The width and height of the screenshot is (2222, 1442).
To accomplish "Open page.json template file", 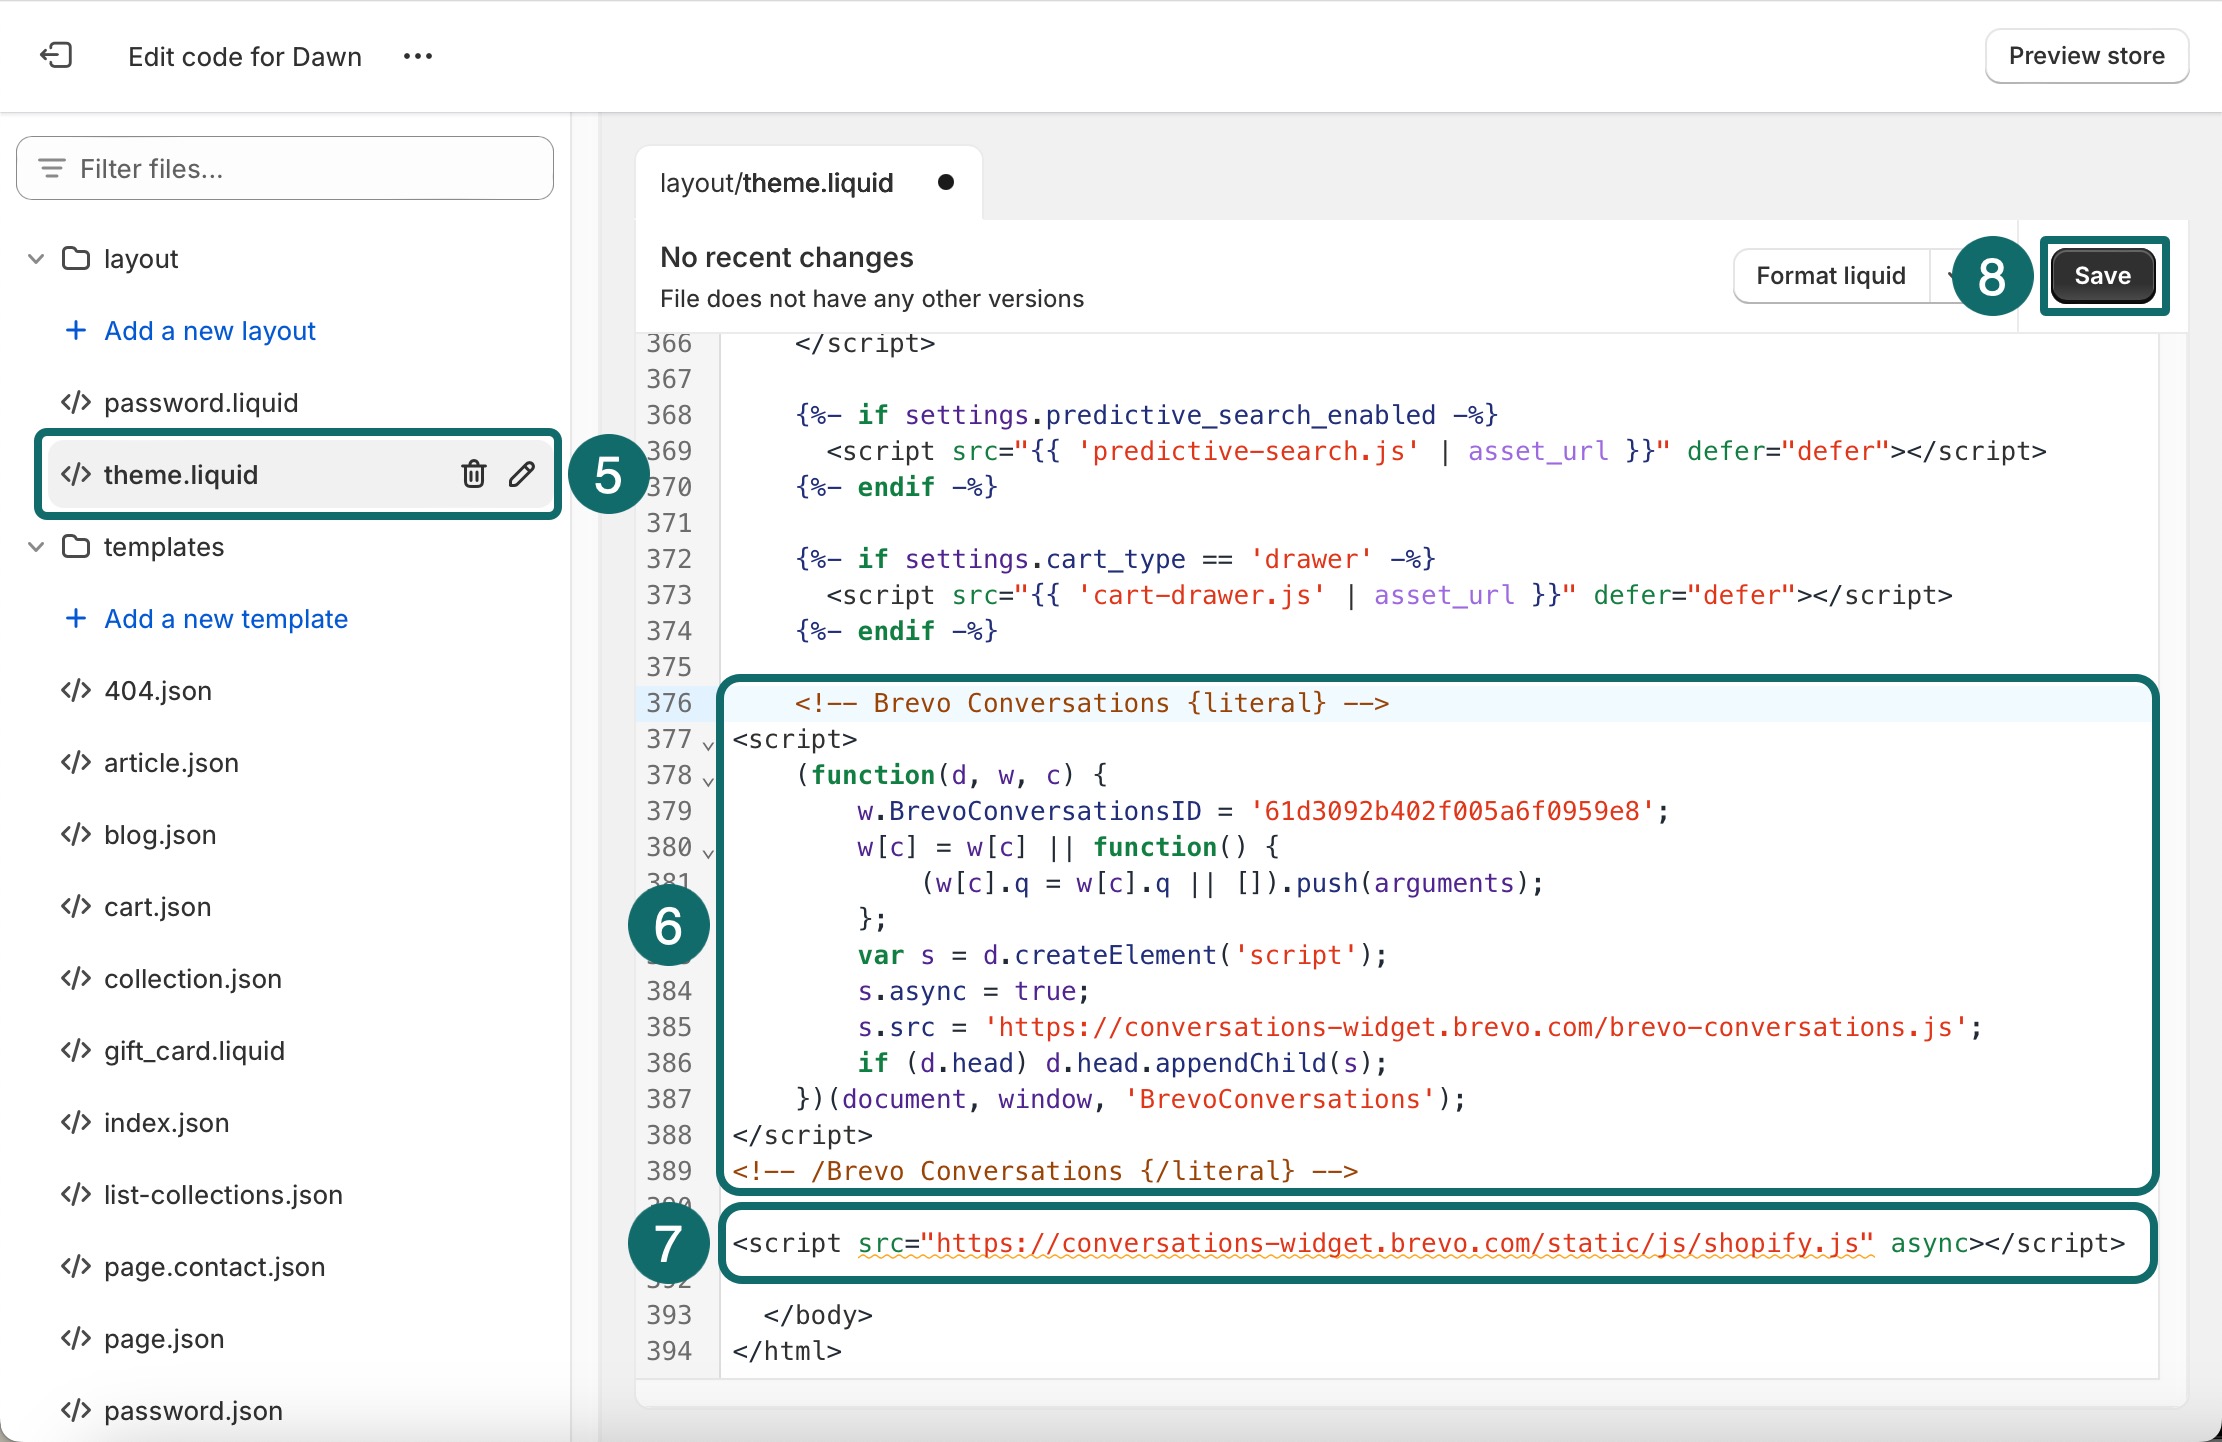I will coord(164,1339).
